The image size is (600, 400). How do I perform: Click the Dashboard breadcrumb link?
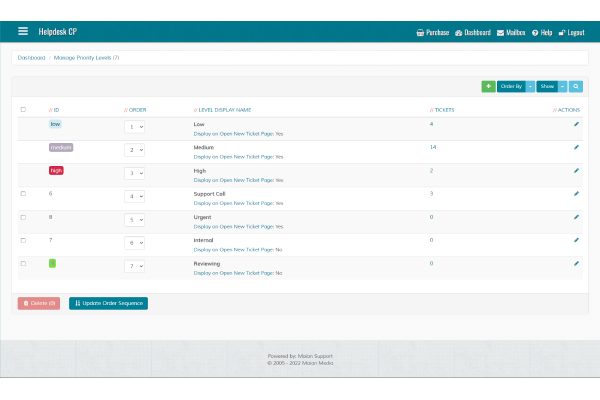[31, 58]
